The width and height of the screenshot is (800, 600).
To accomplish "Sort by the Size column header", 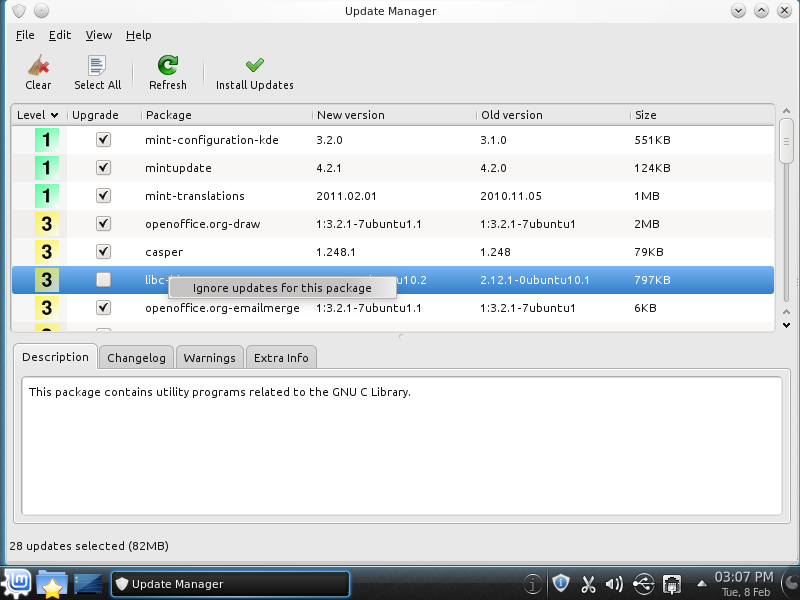I will tap(702, 115).
